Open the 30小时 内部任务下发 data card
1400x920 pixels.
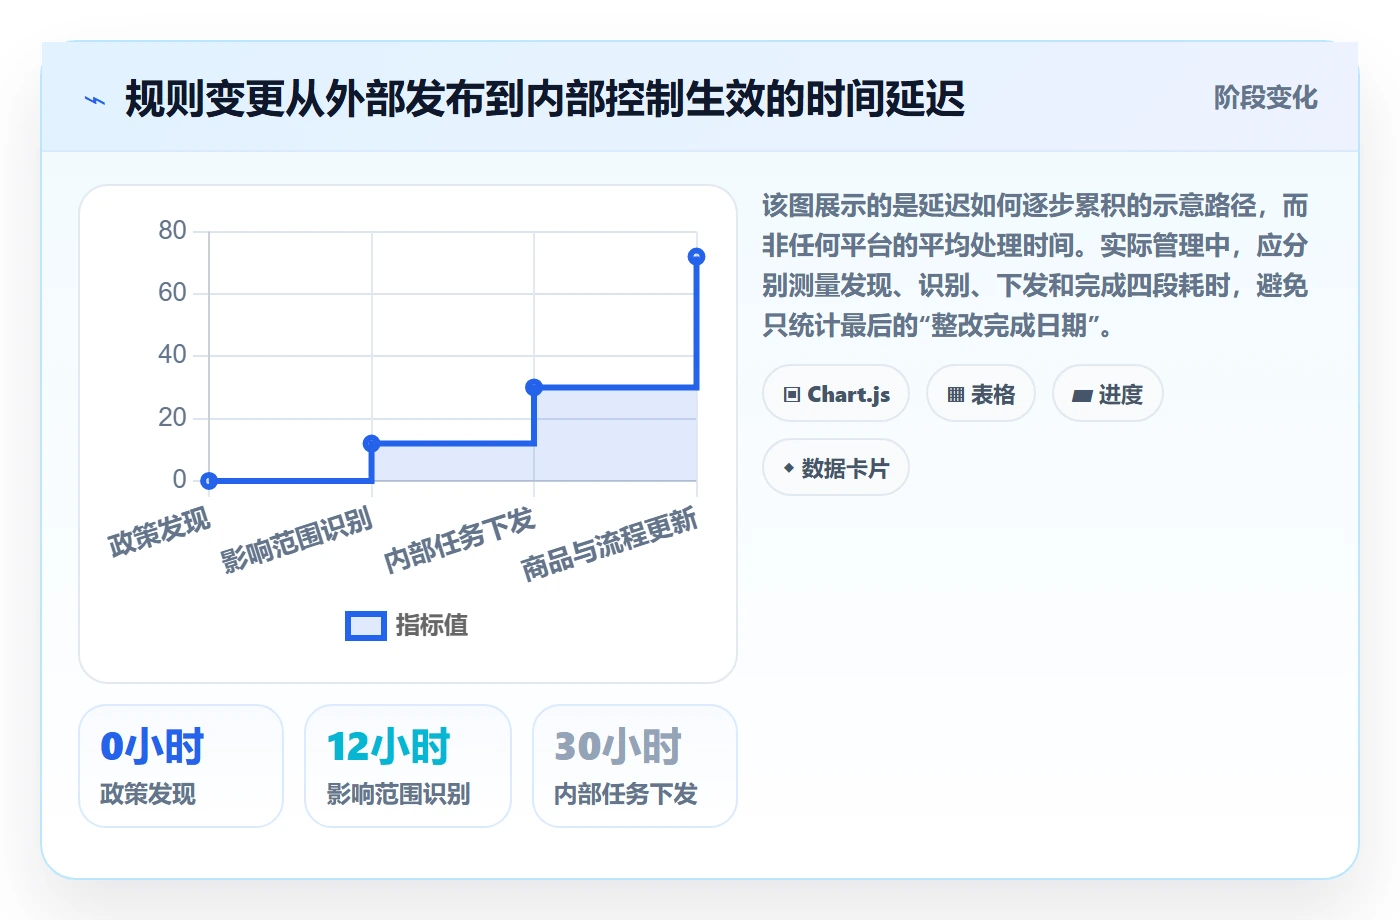click(635, 766)
